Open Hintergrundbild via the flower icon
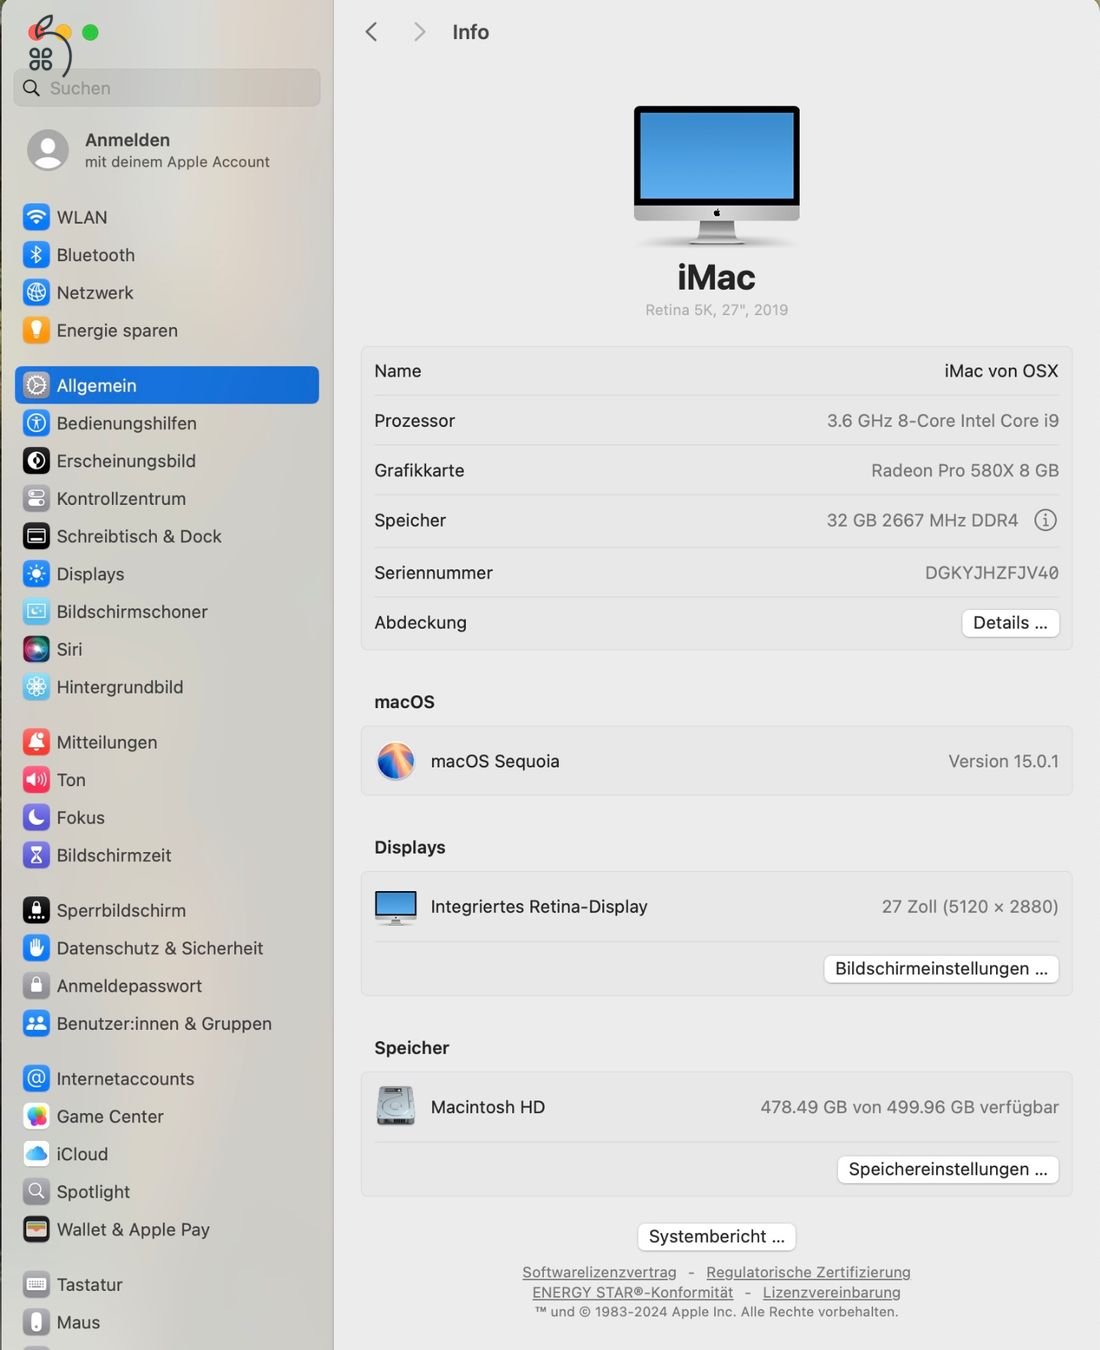Viewport: 1100px width, 1350px height. [x=36, y=687]
